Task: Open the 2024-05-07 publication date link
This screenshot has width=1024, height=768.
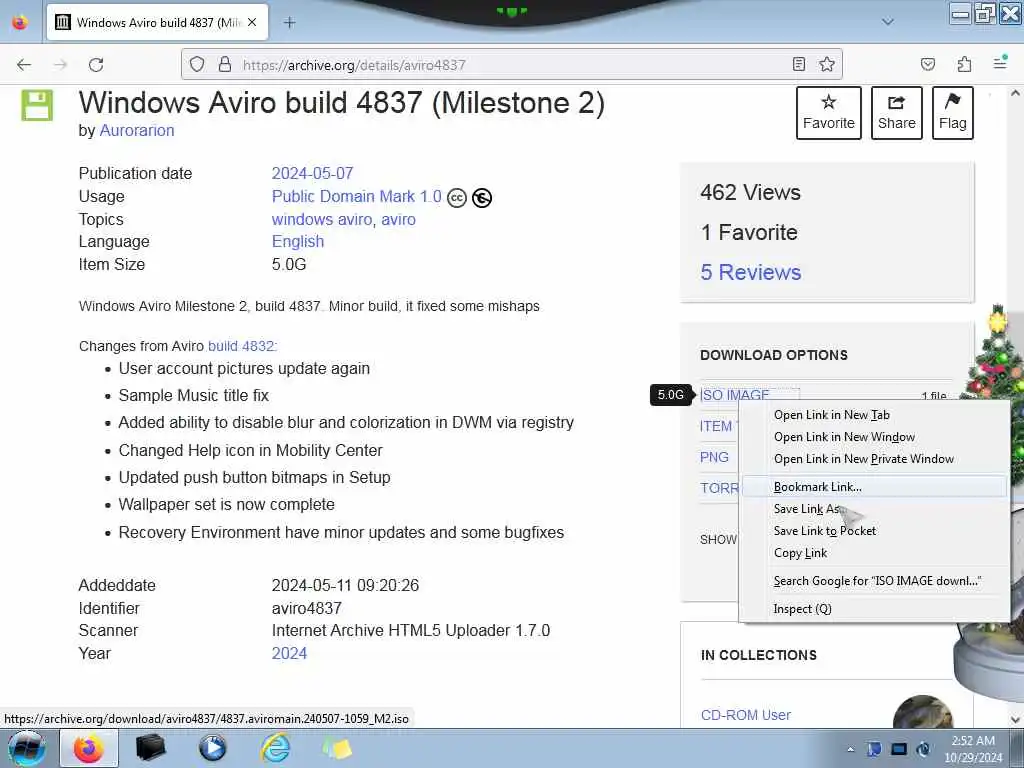Action: (312, 174)
